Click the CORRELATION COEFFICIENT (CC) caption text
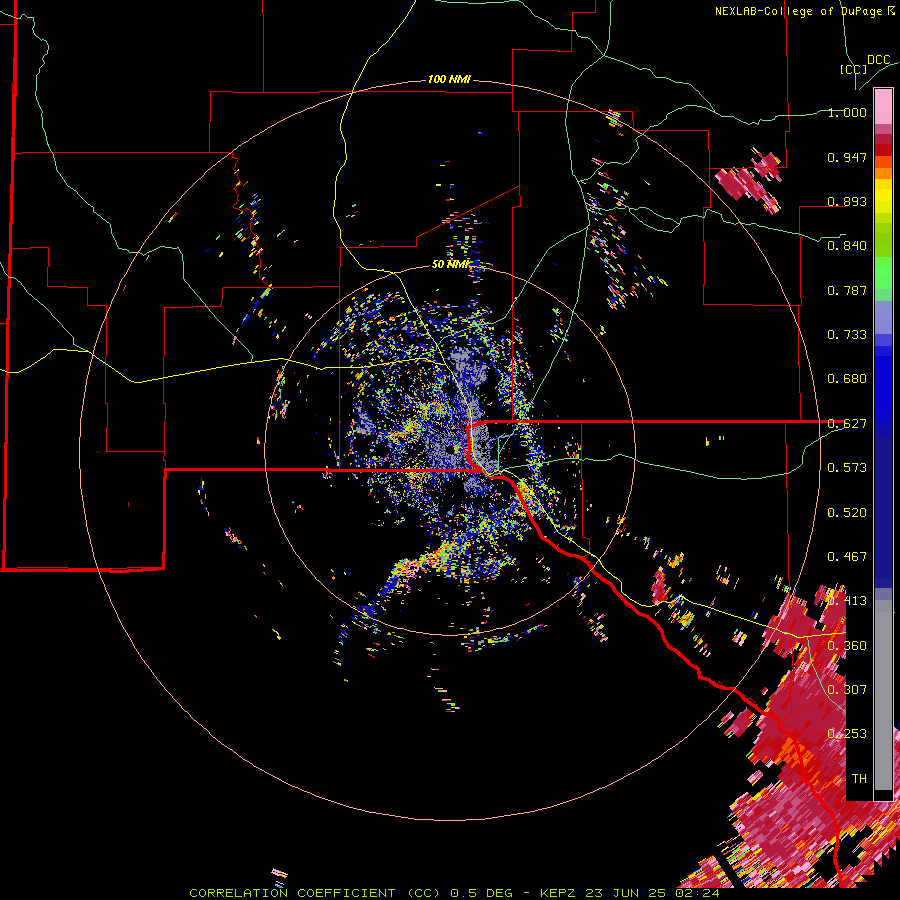 point(313,893)
